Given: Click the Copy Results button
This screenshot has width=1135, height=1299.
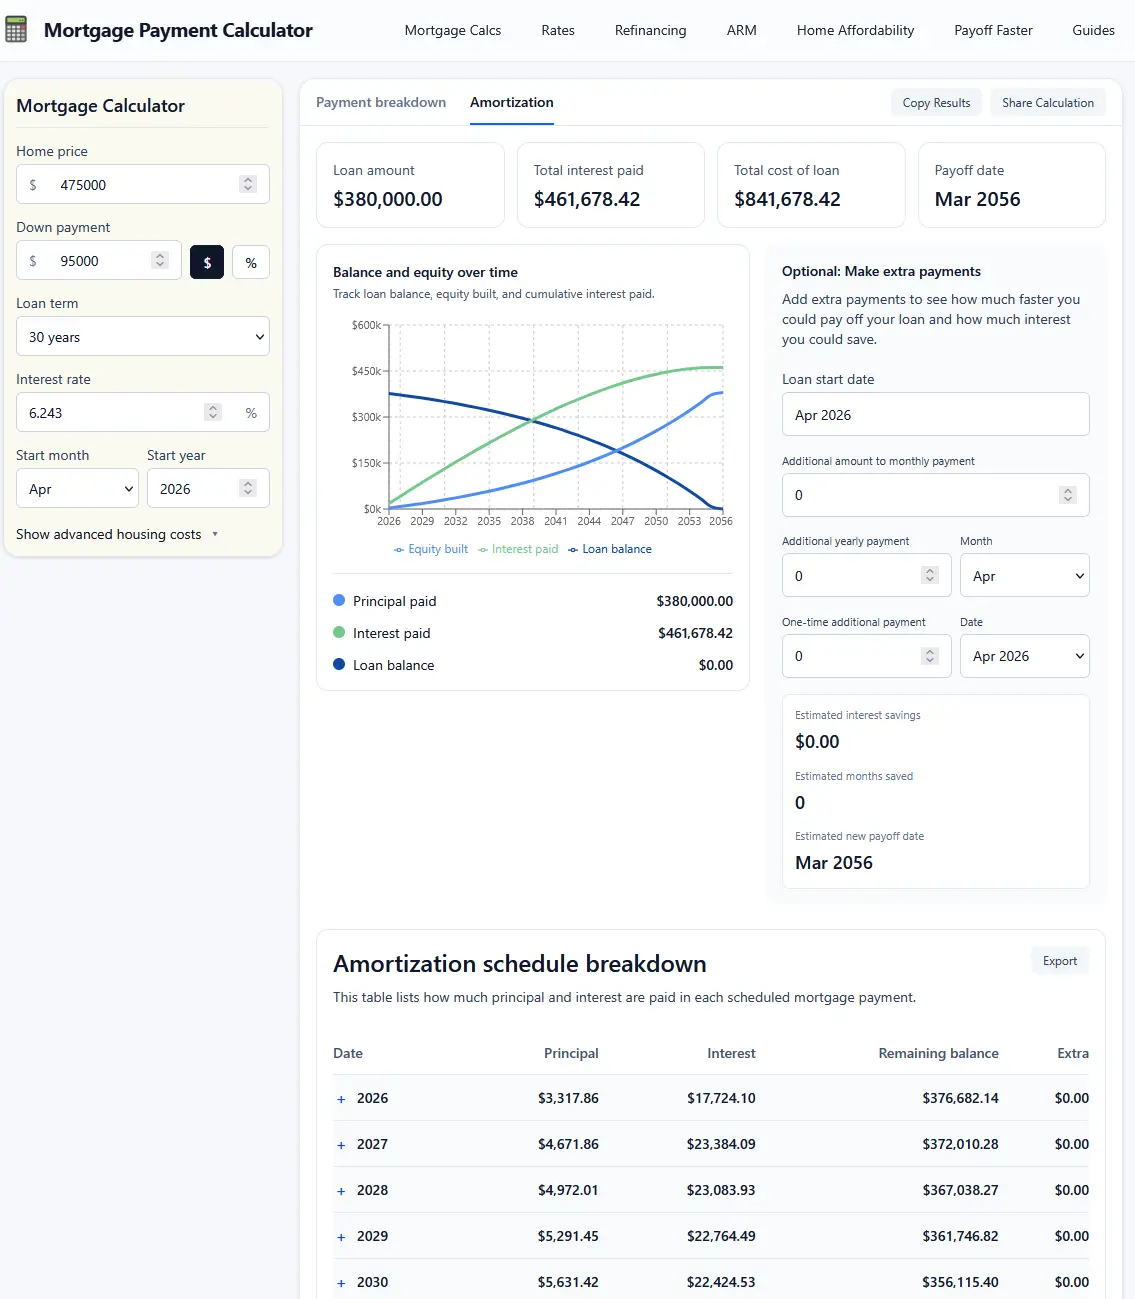Looking at the screenshot, I should coord(936,103).
